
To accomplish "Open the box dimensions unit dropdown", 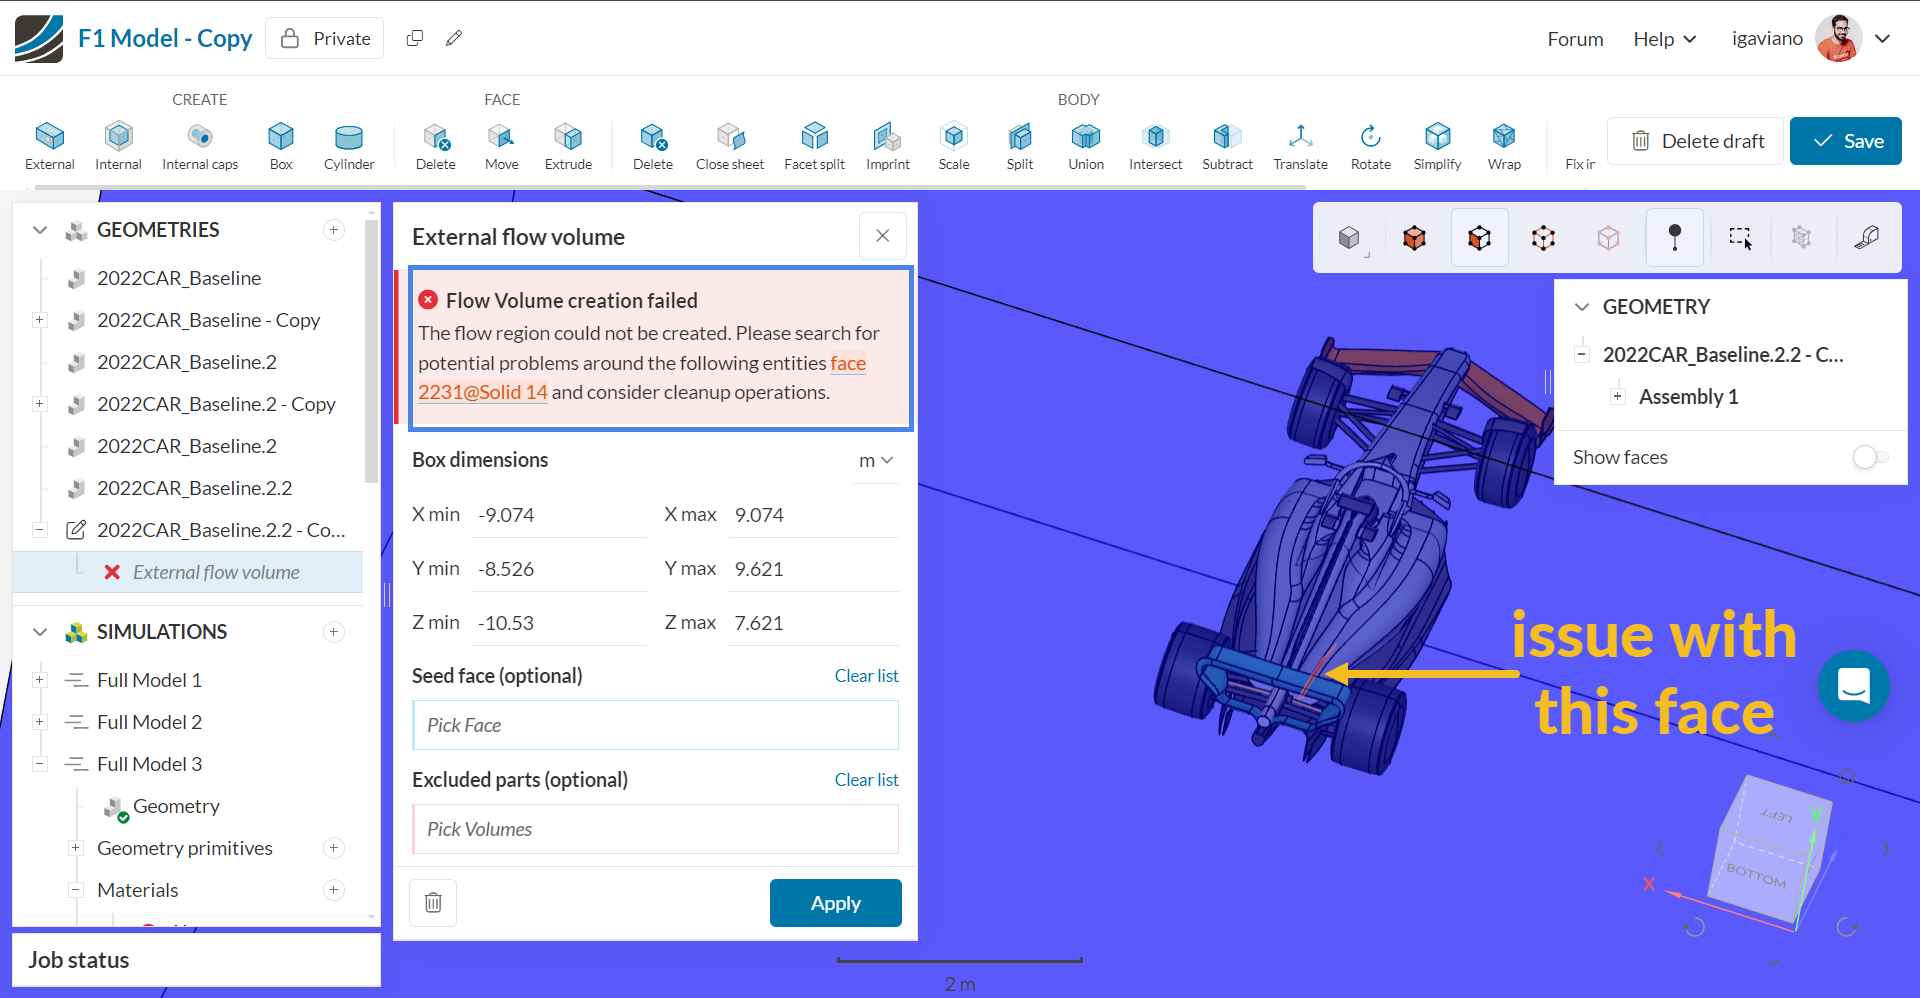I will [x=875, y=461].
